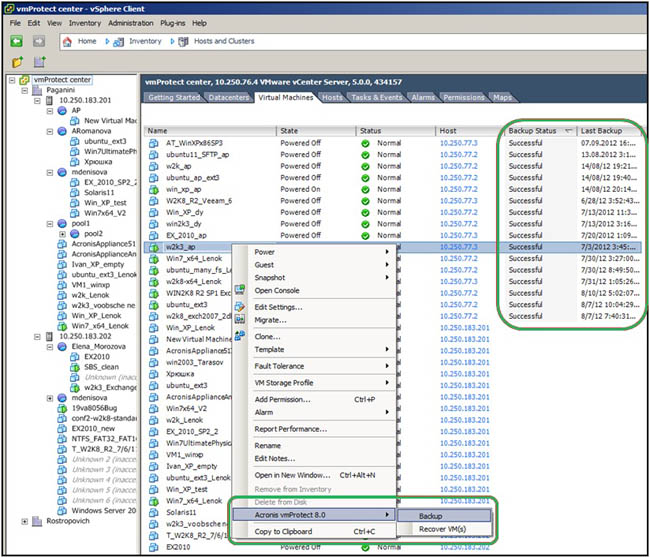This screenshot has height=557, width=650.
Task: Select w2k3_Exchange in the inventory tree
Action: [x=110, y=388]
